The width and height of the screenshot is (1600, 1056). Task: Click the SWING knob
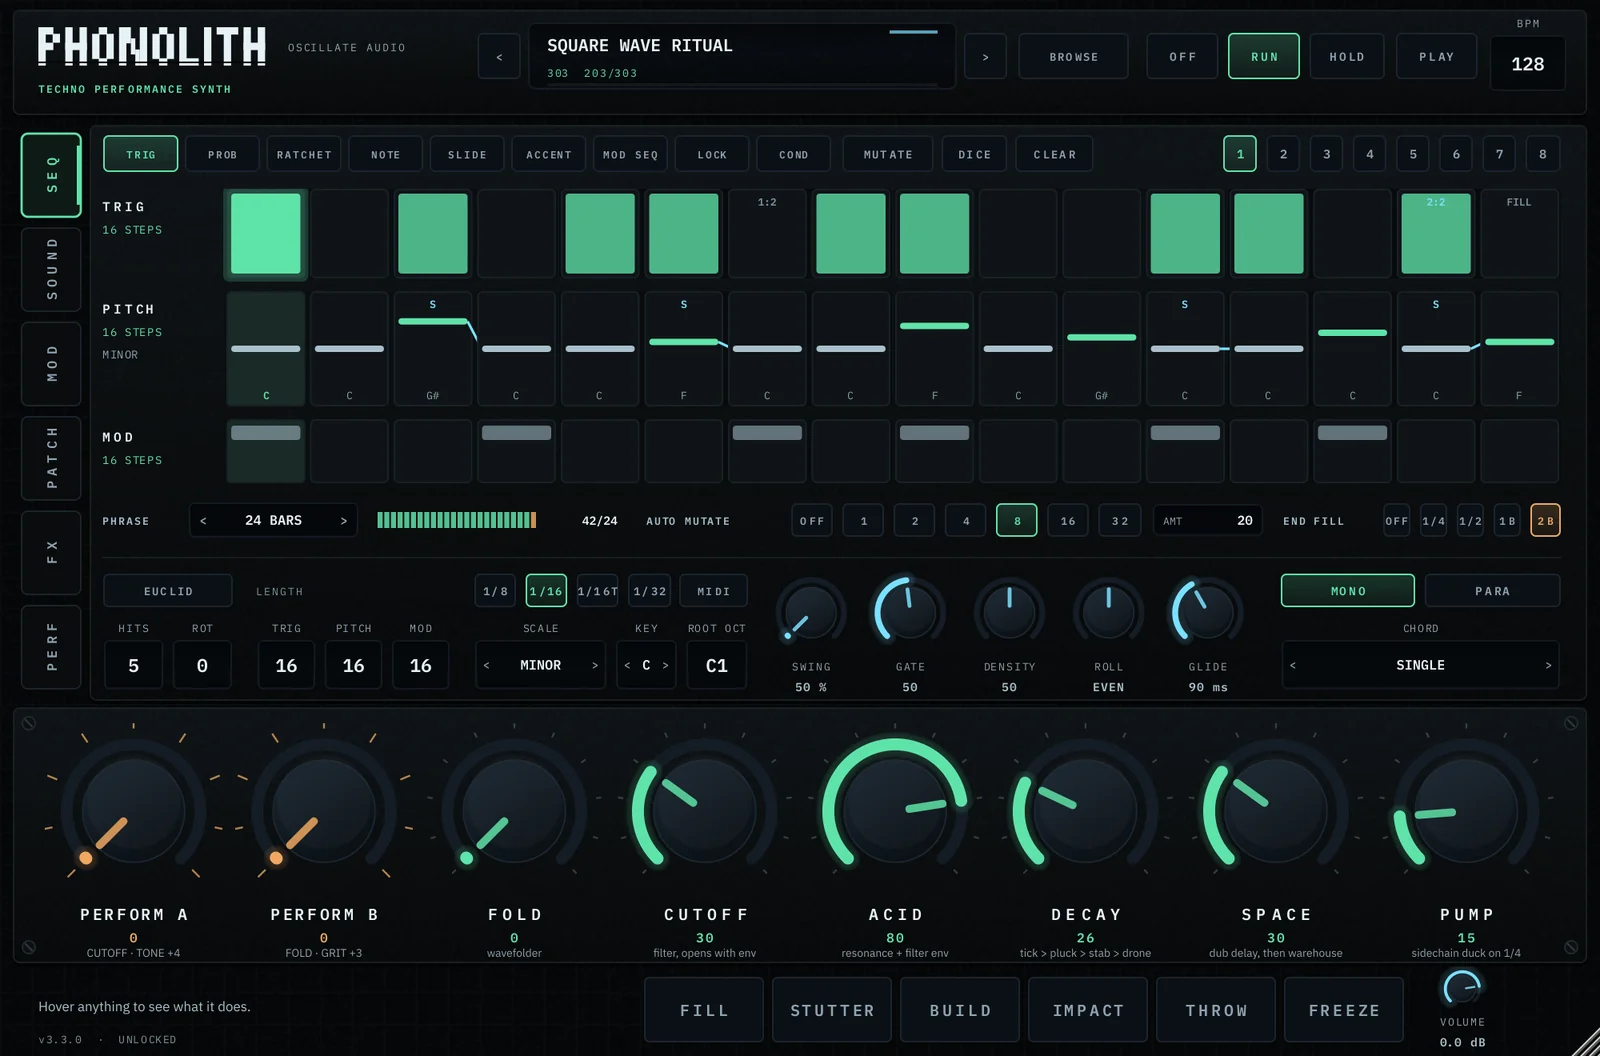(x=811, y=611)
